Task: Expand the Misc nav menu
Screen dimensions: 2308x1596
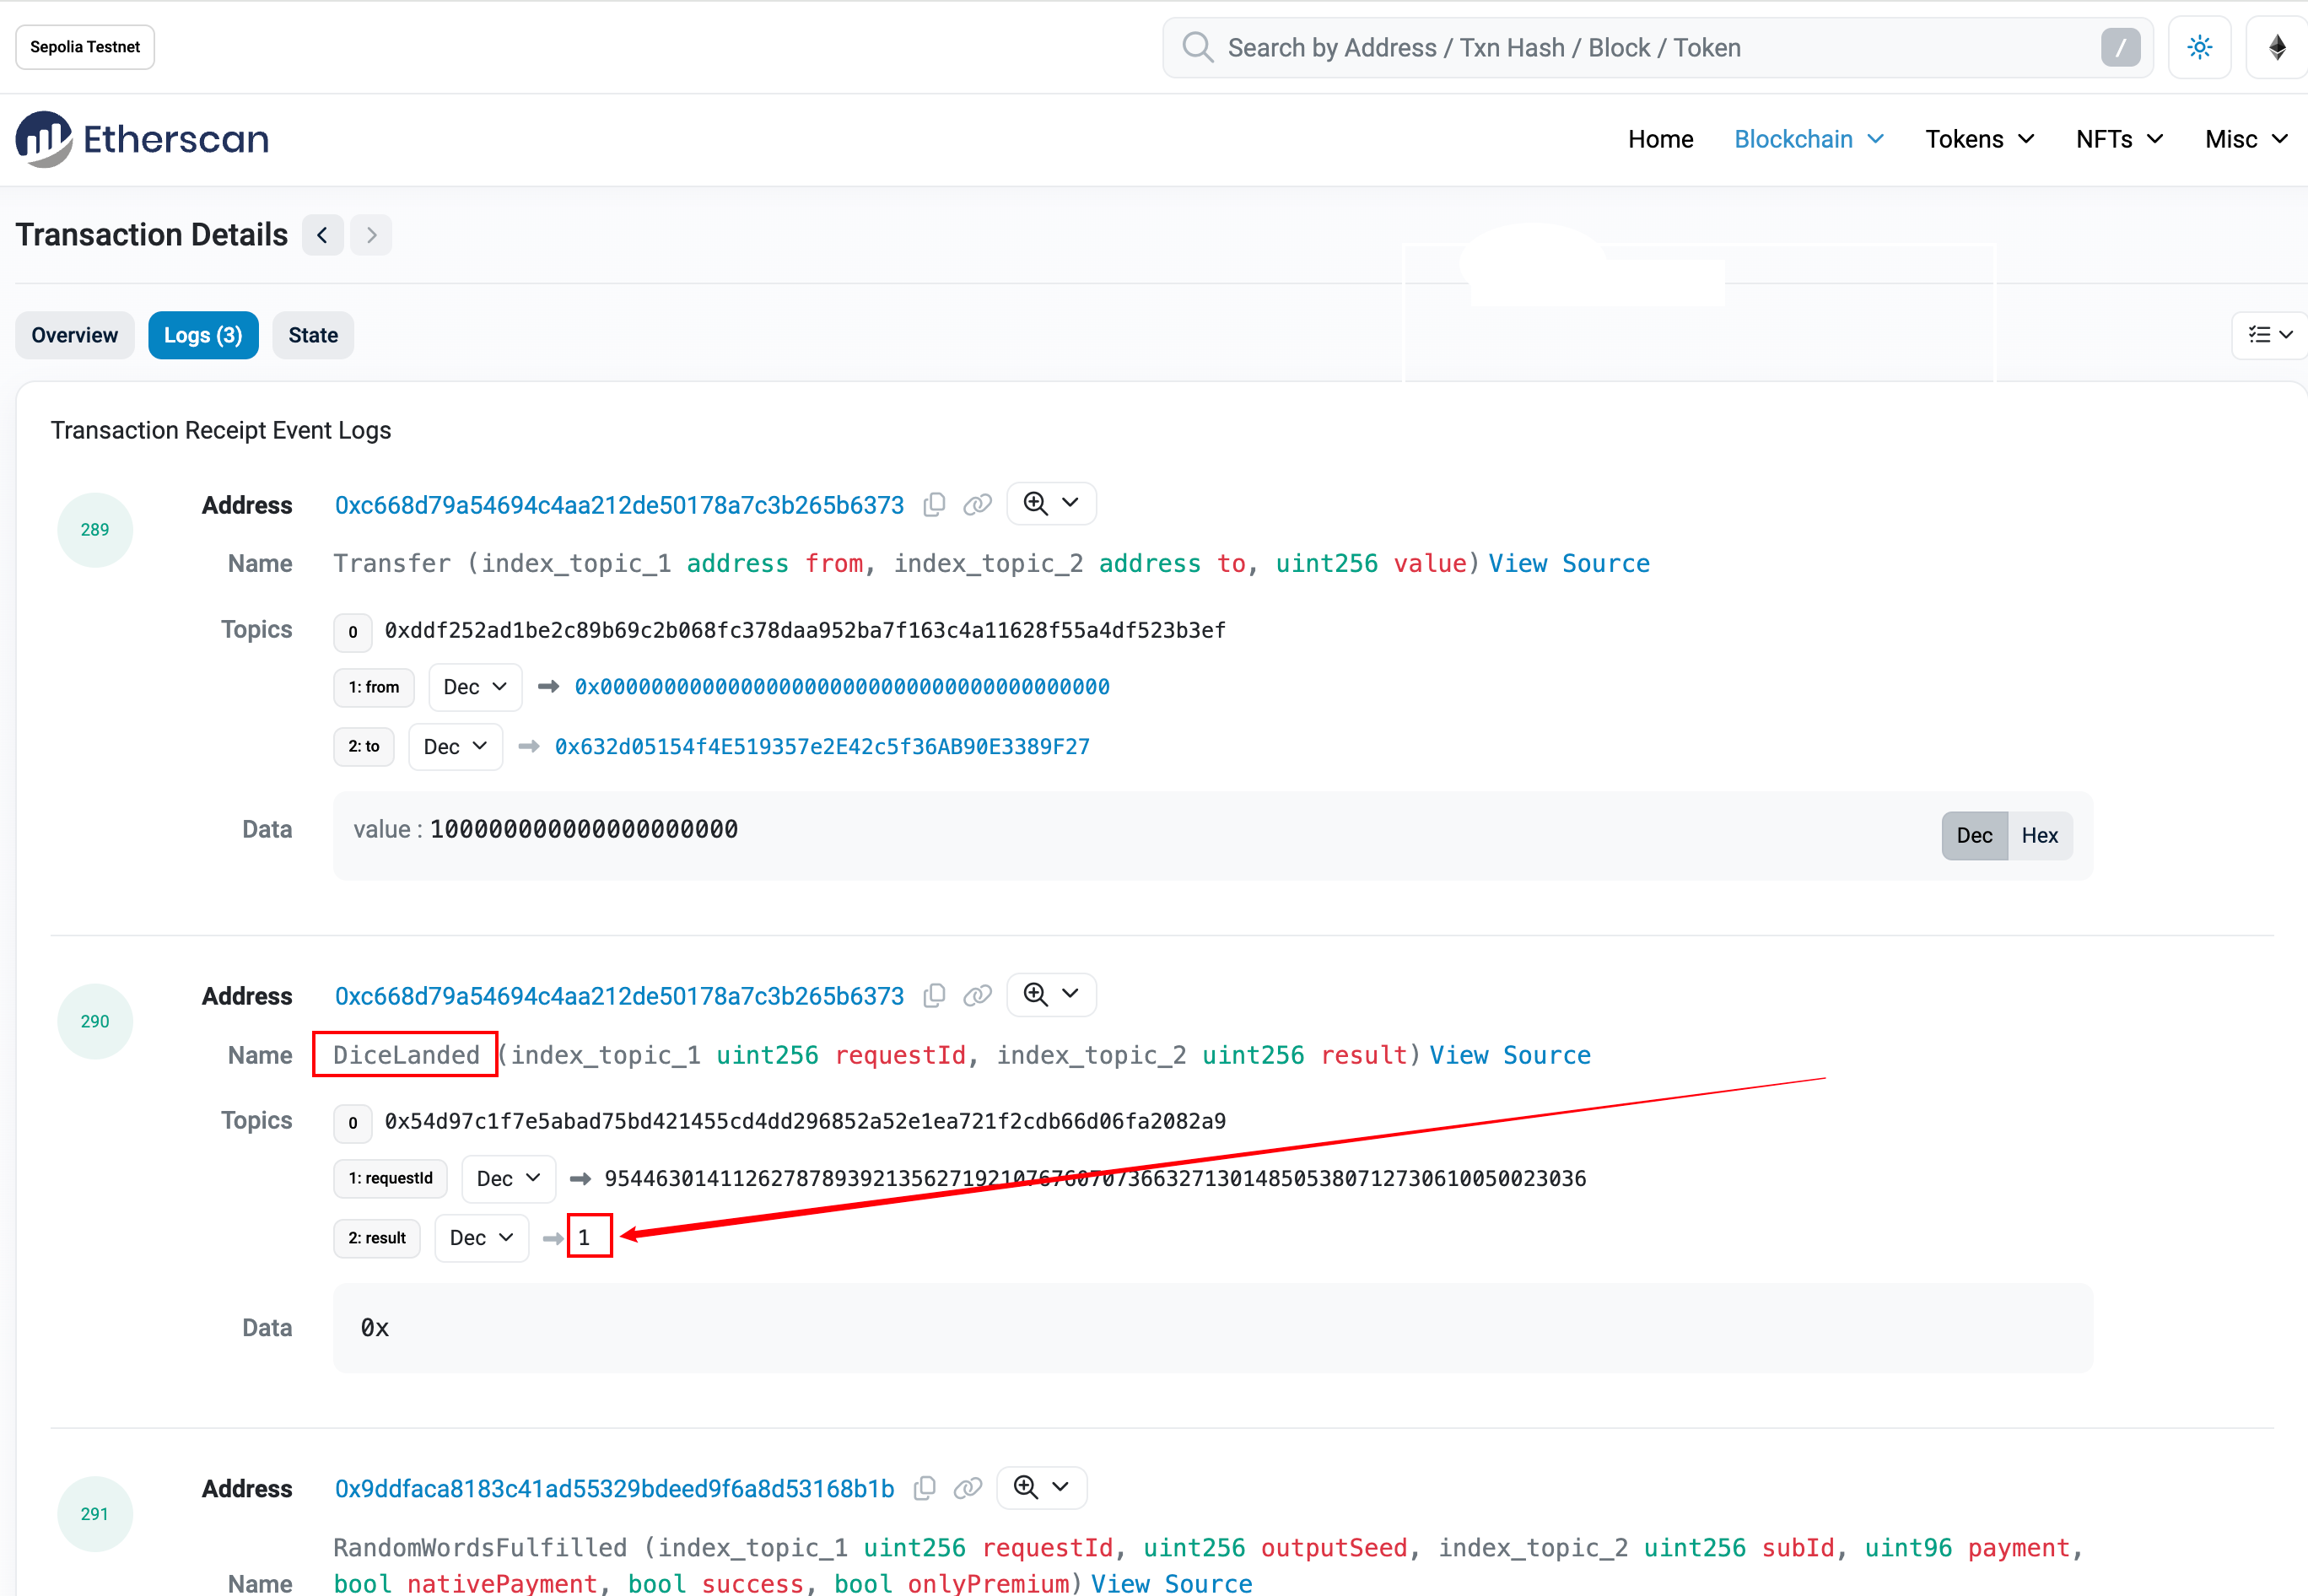Action: click(2246, 139)
